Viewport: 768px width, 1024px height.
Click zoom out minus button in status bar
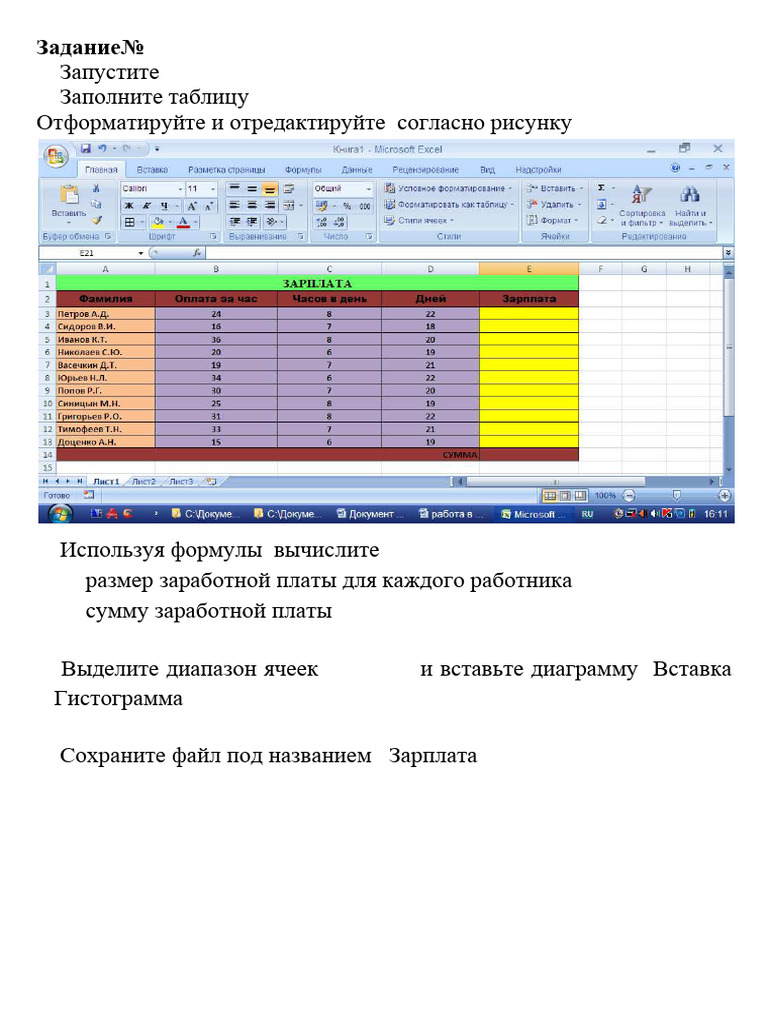pos(629,496)
